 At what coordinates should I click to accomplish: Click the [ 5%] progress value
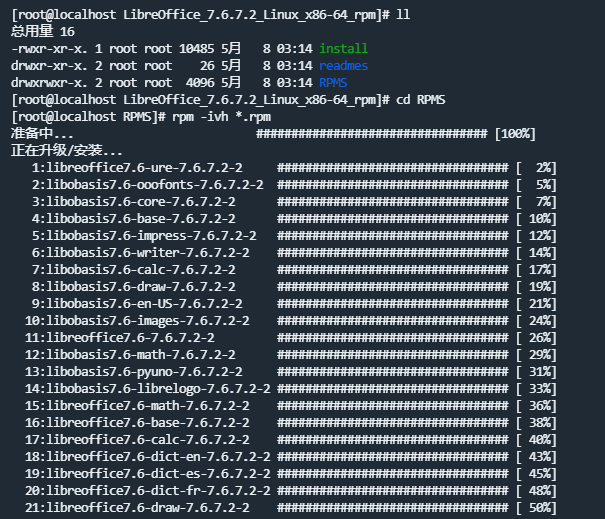click(x=536, y=184)
